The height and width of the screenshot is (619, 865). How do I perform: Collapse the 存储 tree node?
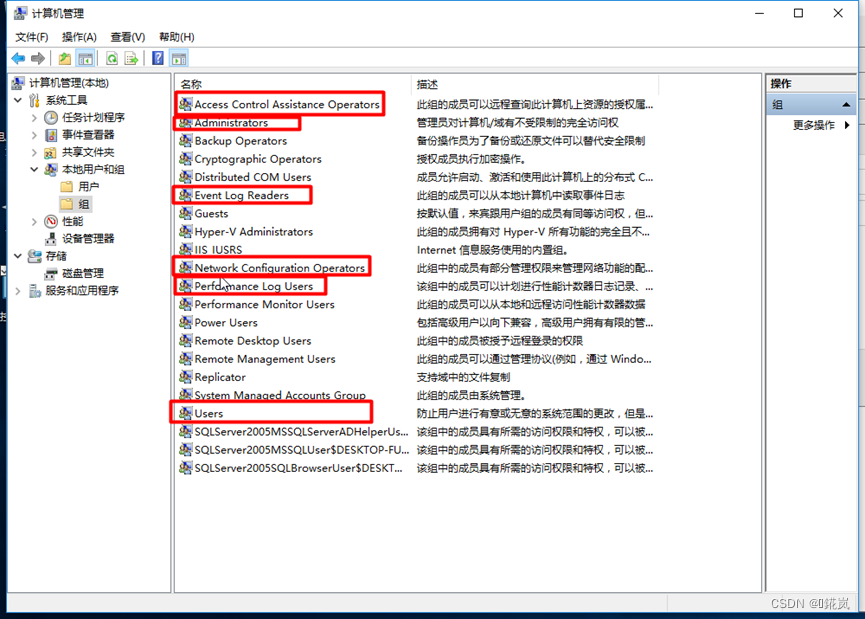coord(18,256)
